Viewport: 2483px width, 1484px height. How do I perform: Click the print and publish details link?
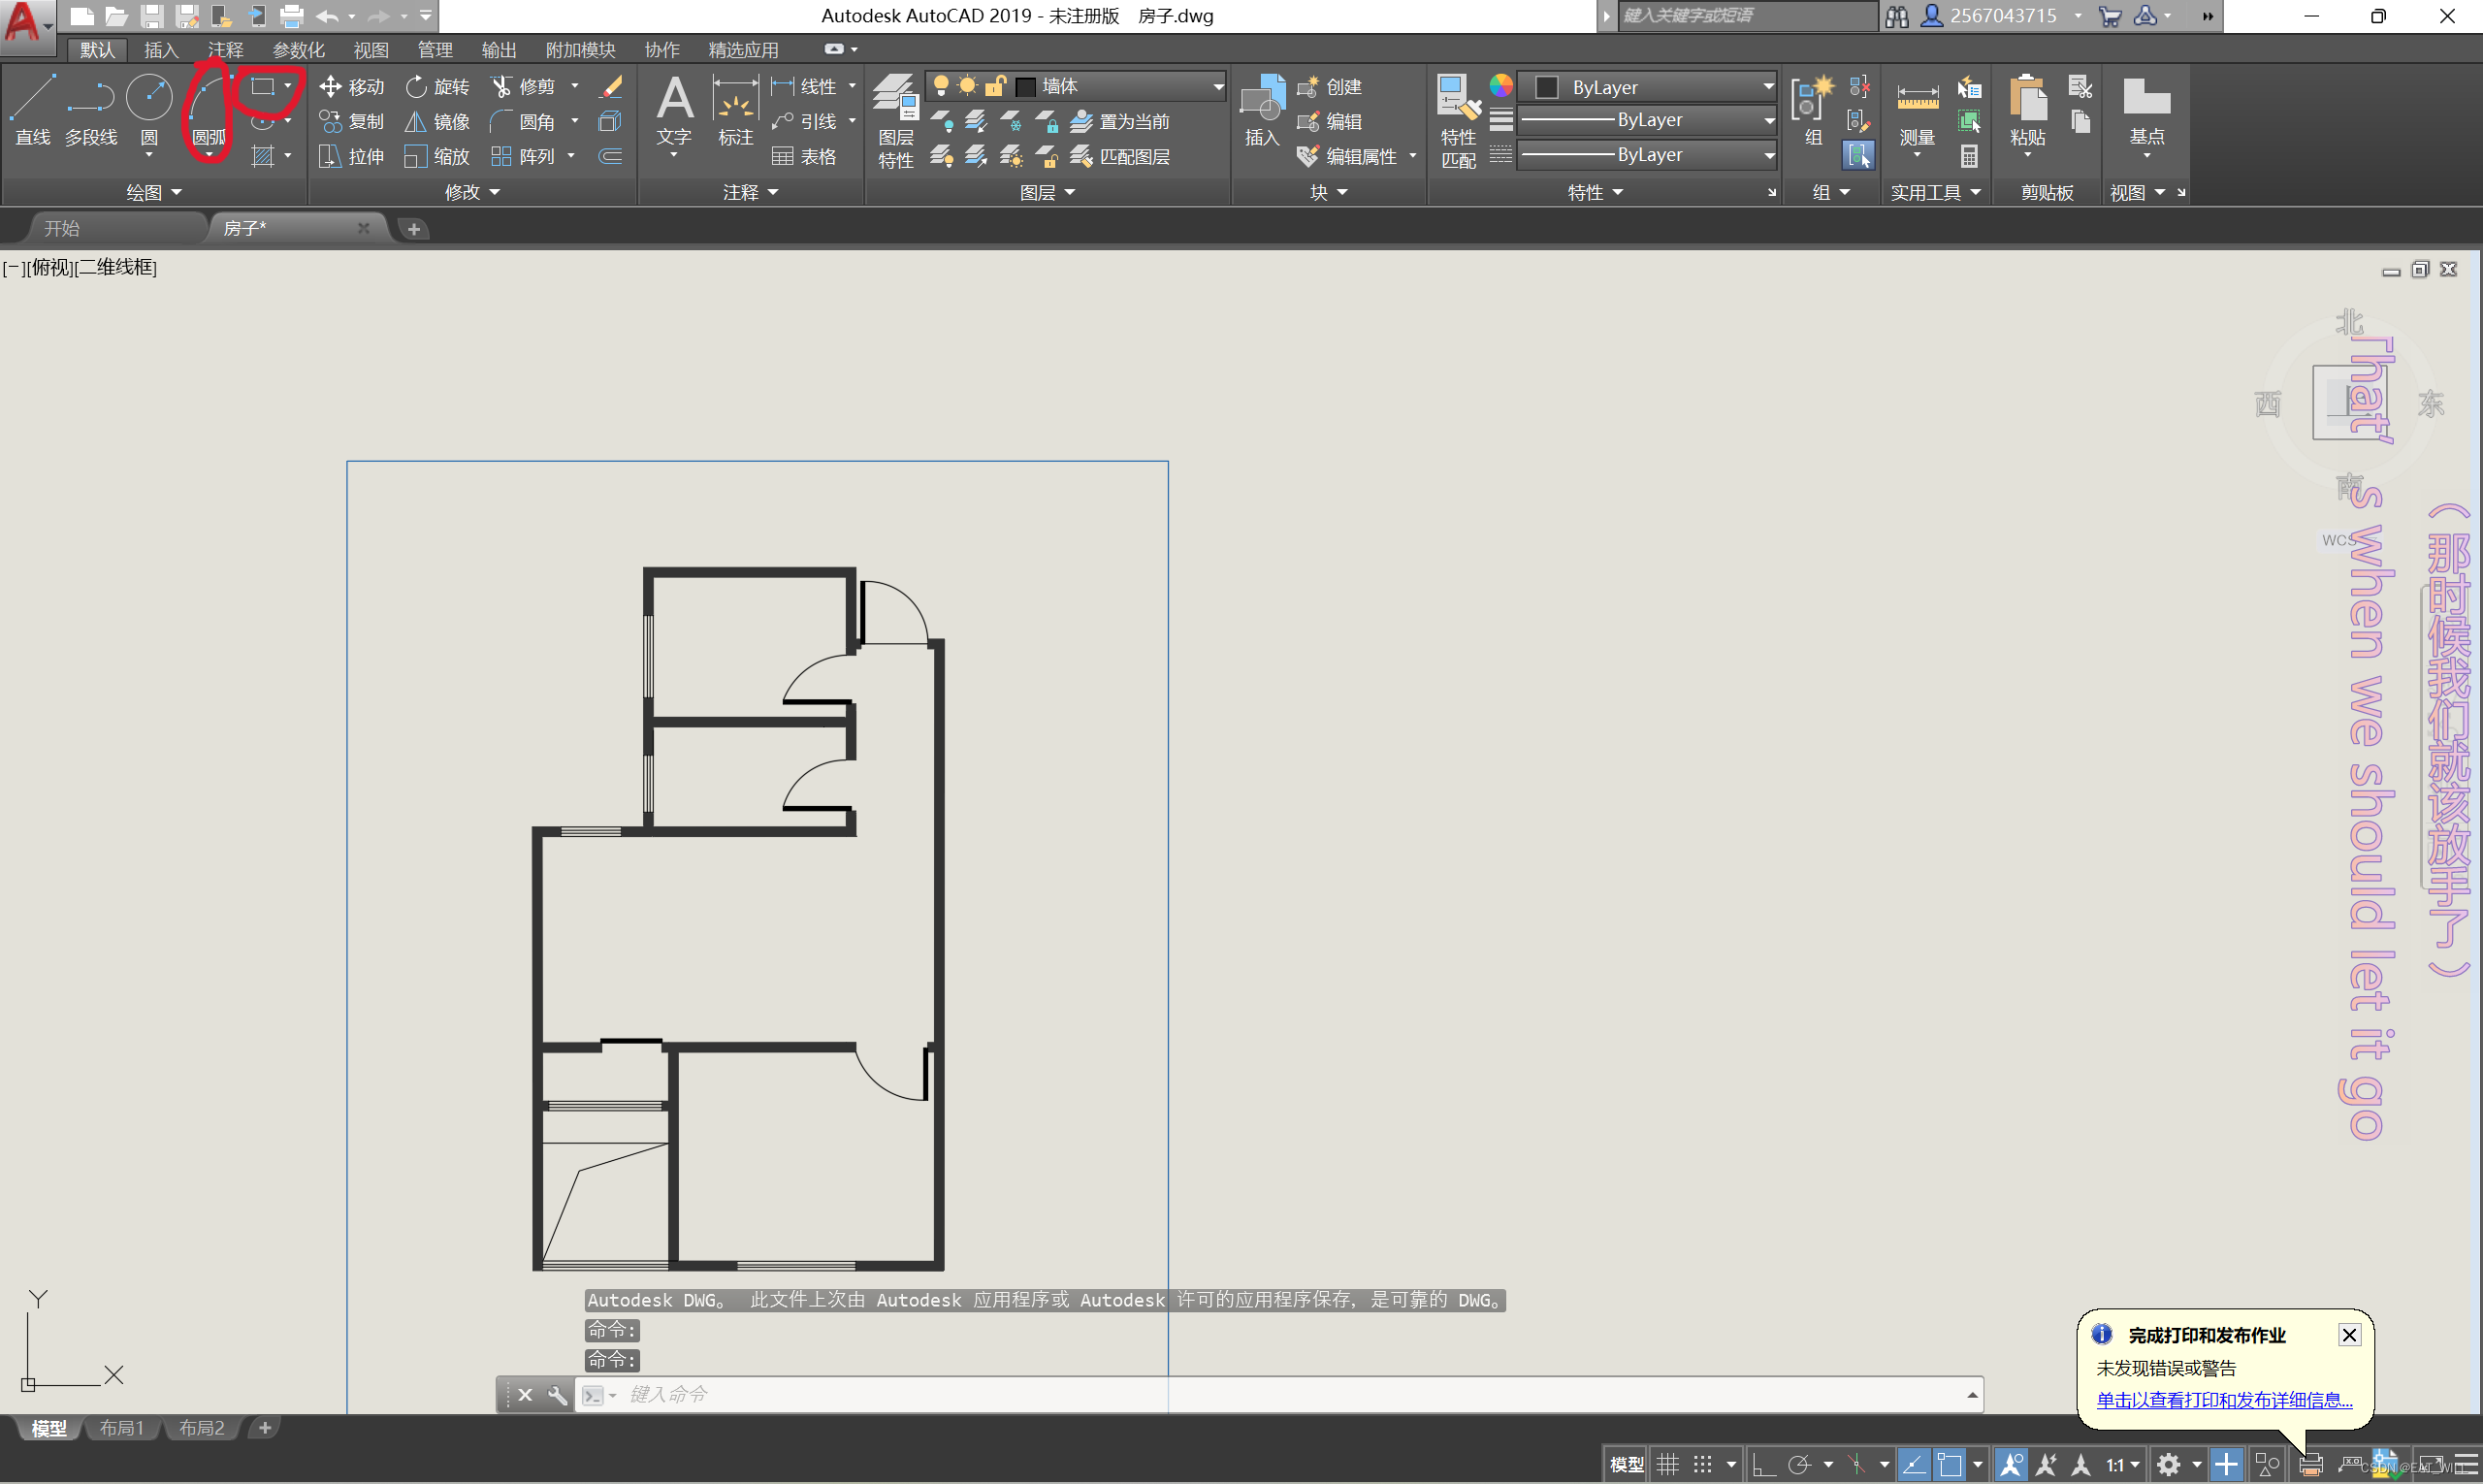[x=2223, y=1400]
